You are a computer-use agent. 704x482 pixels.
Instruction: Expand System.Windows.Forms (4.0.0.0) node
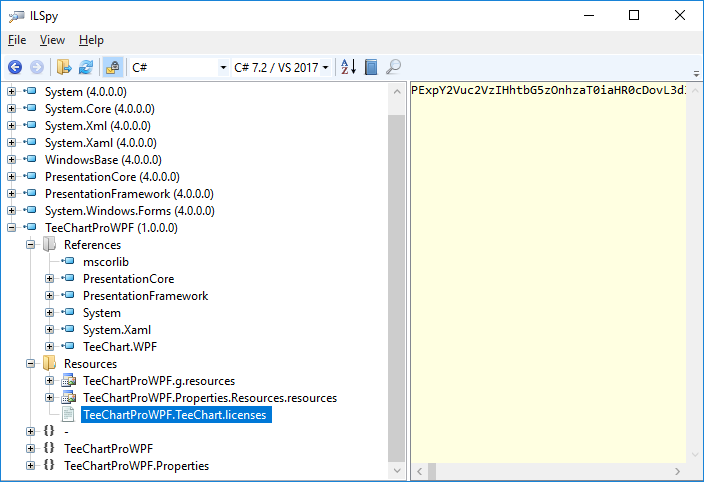pos(12,211)
